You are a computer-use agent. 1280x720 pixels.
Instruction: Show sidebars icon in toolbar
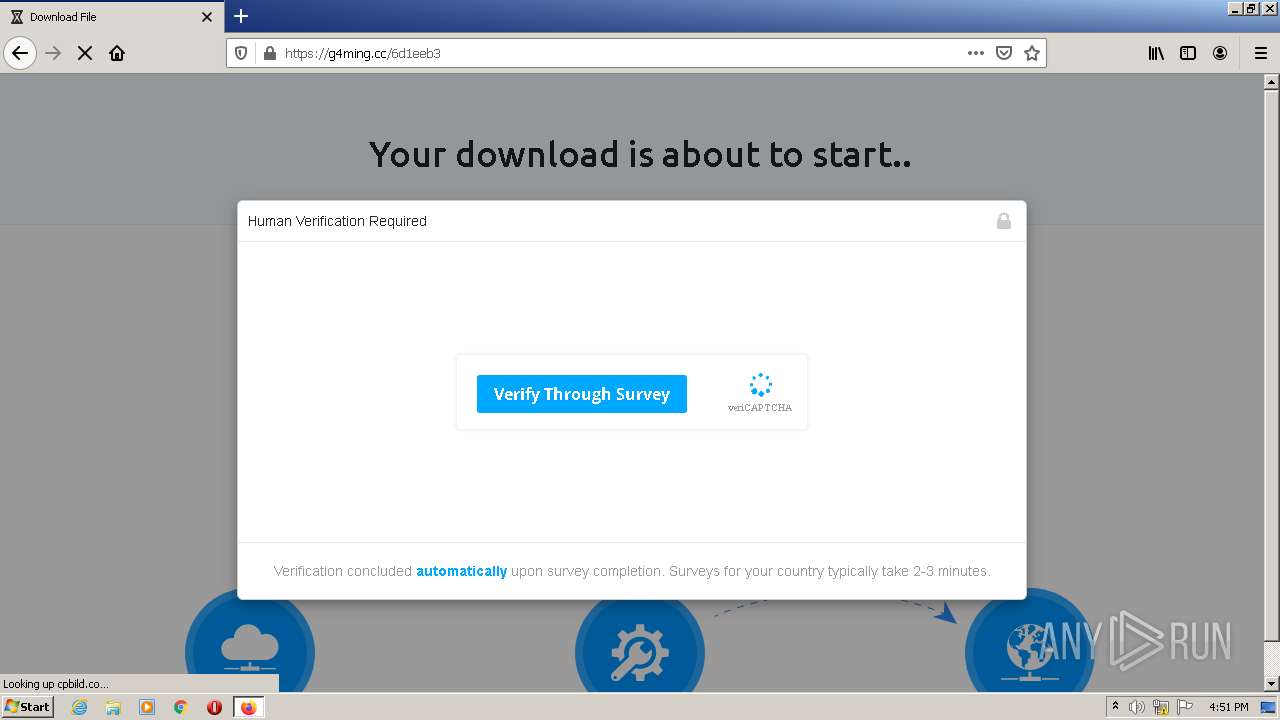(1188, 53)
